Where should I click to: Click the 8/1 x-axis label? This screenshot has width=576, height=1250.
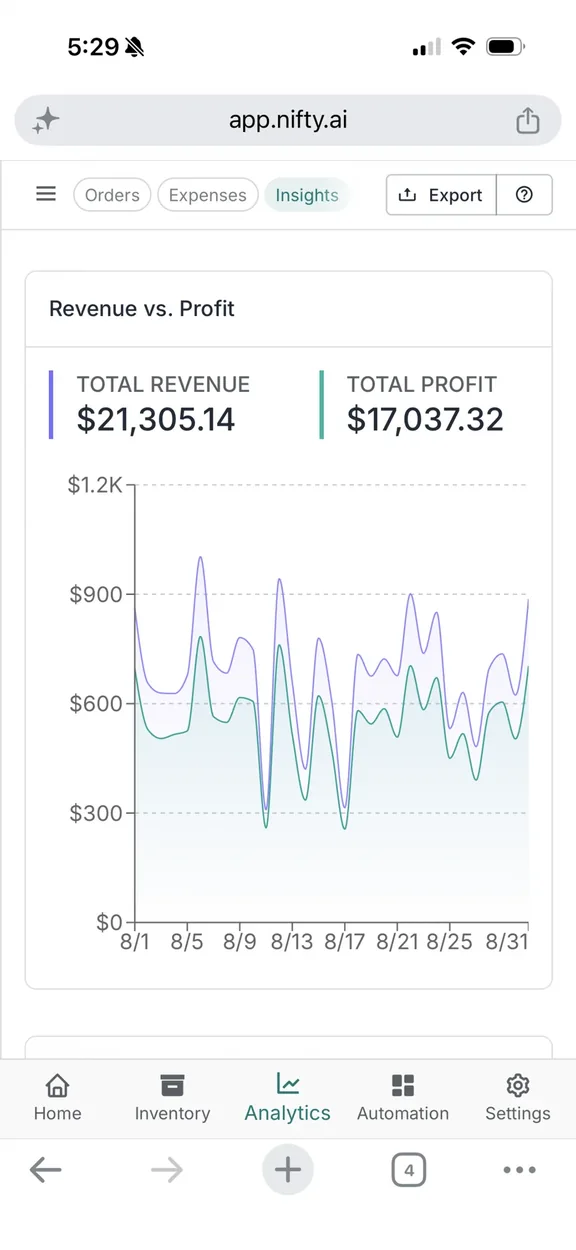135,941
